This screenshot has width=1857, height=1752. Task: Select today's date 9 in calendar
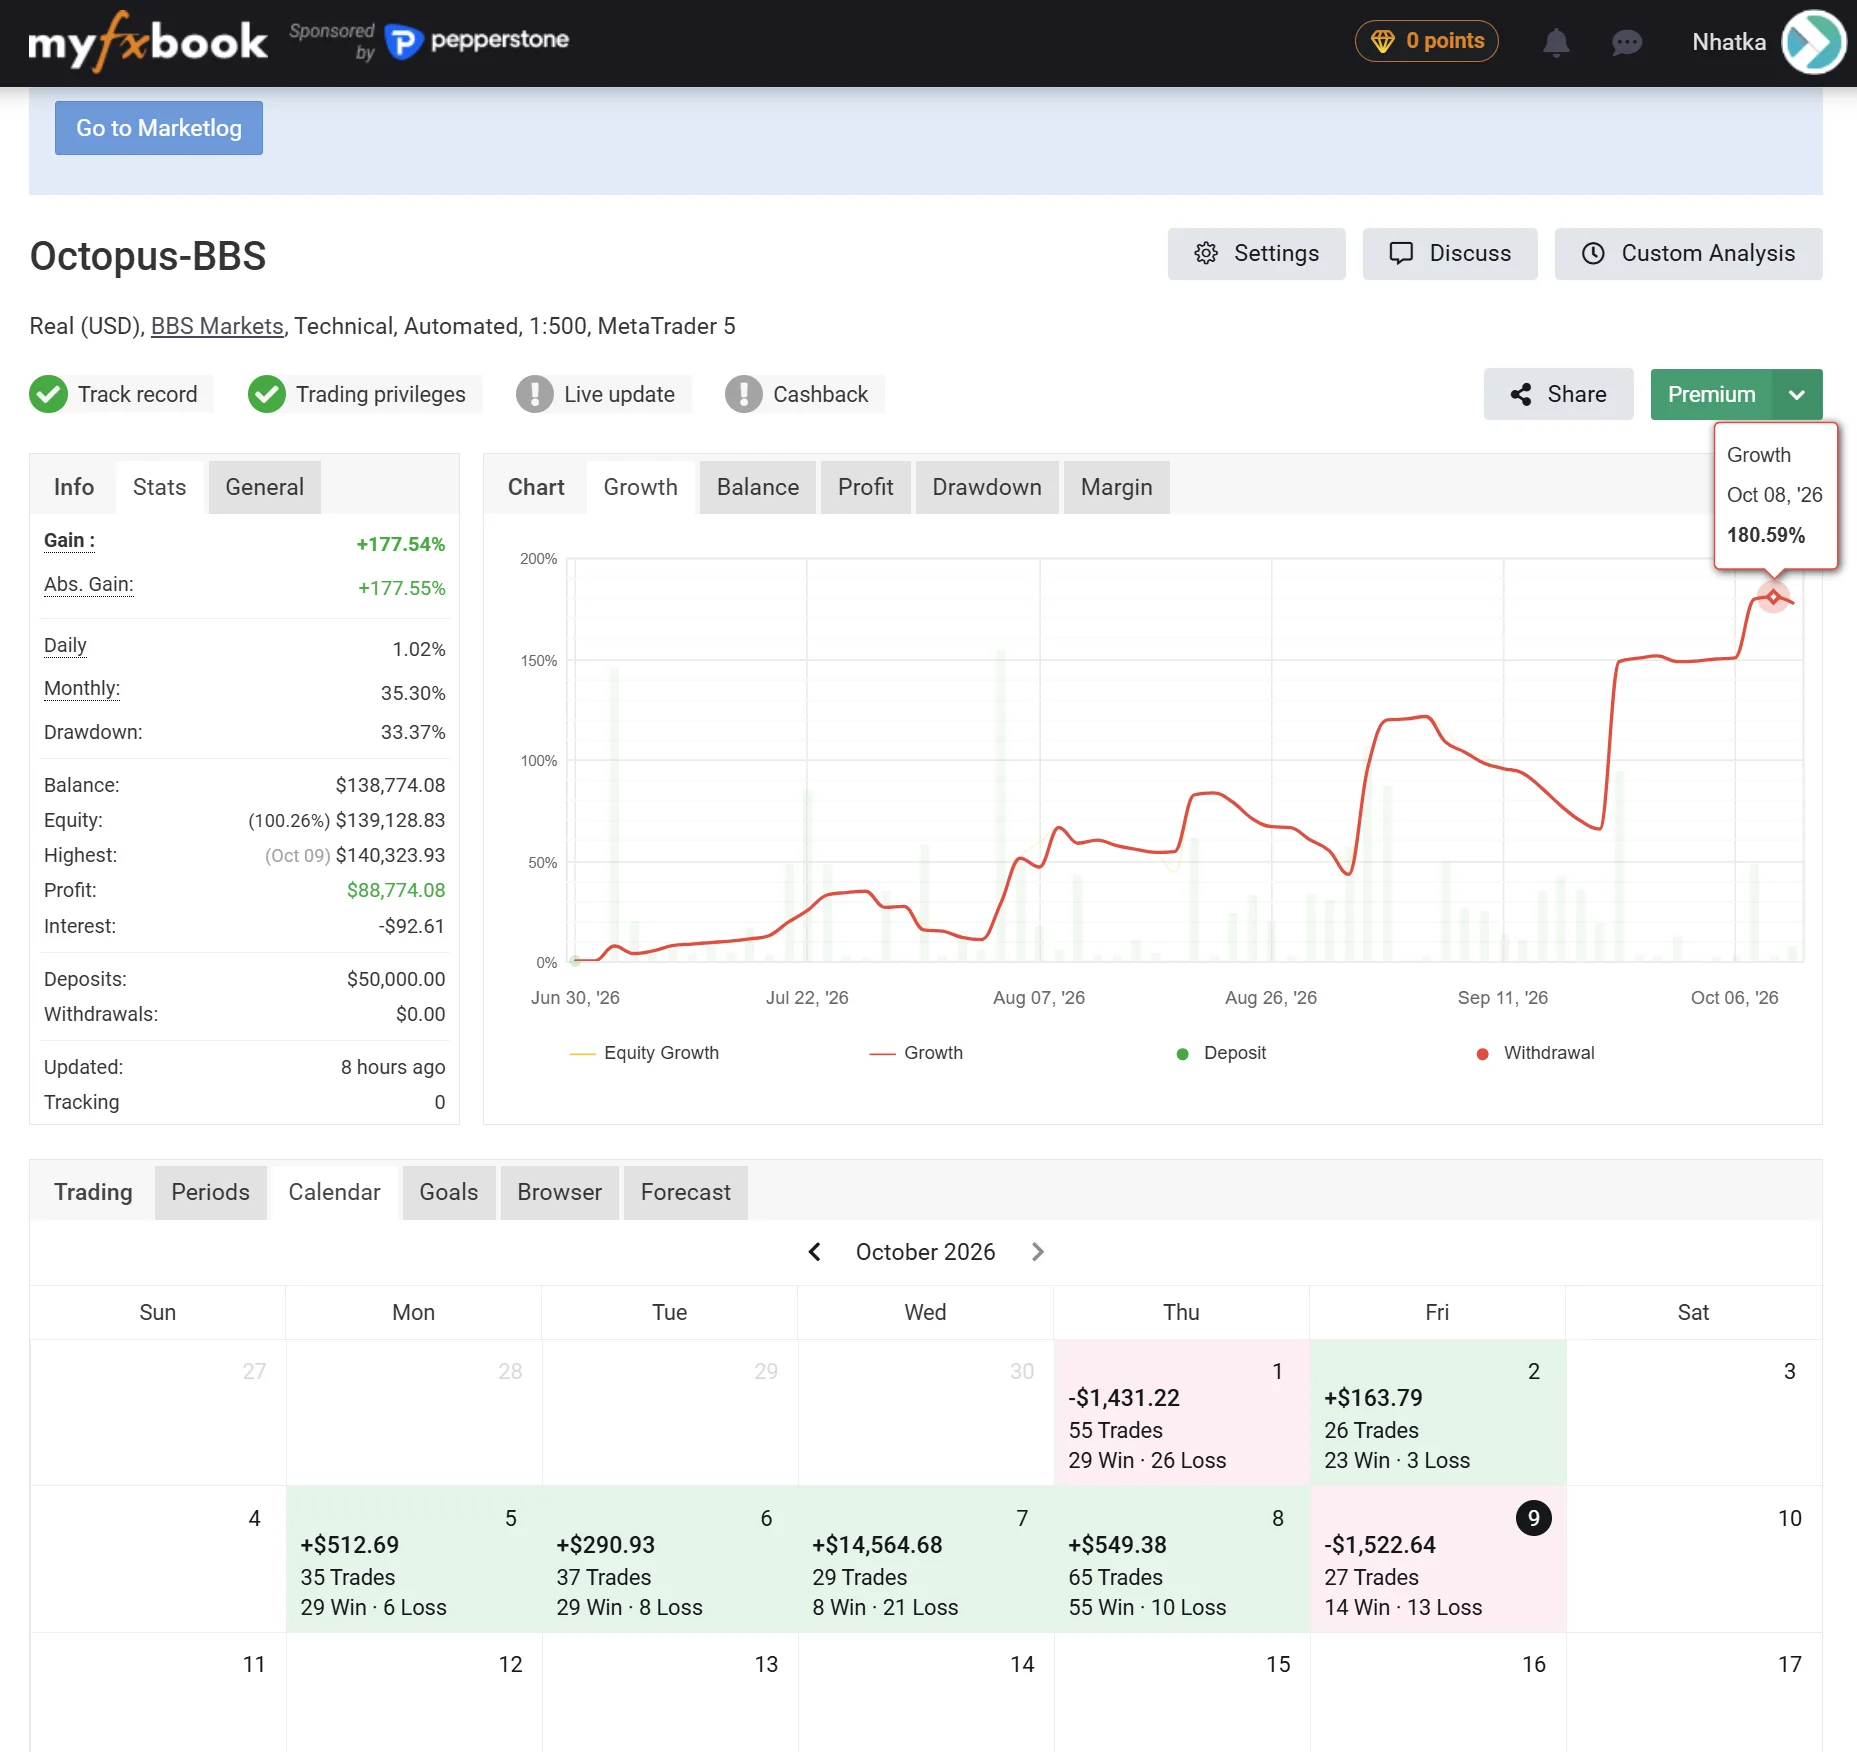[1533, 1518]
